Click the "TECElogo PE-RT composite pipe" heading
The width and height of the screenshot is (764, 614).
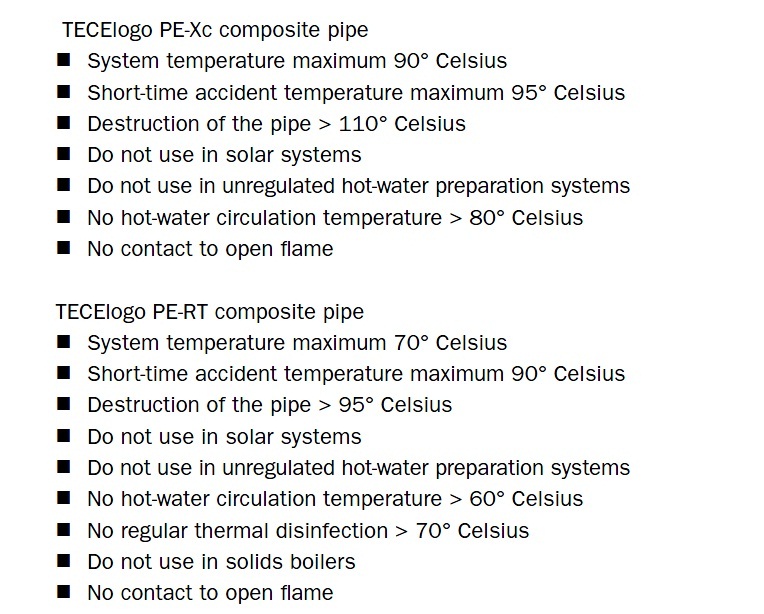click(x=210, y=312)
